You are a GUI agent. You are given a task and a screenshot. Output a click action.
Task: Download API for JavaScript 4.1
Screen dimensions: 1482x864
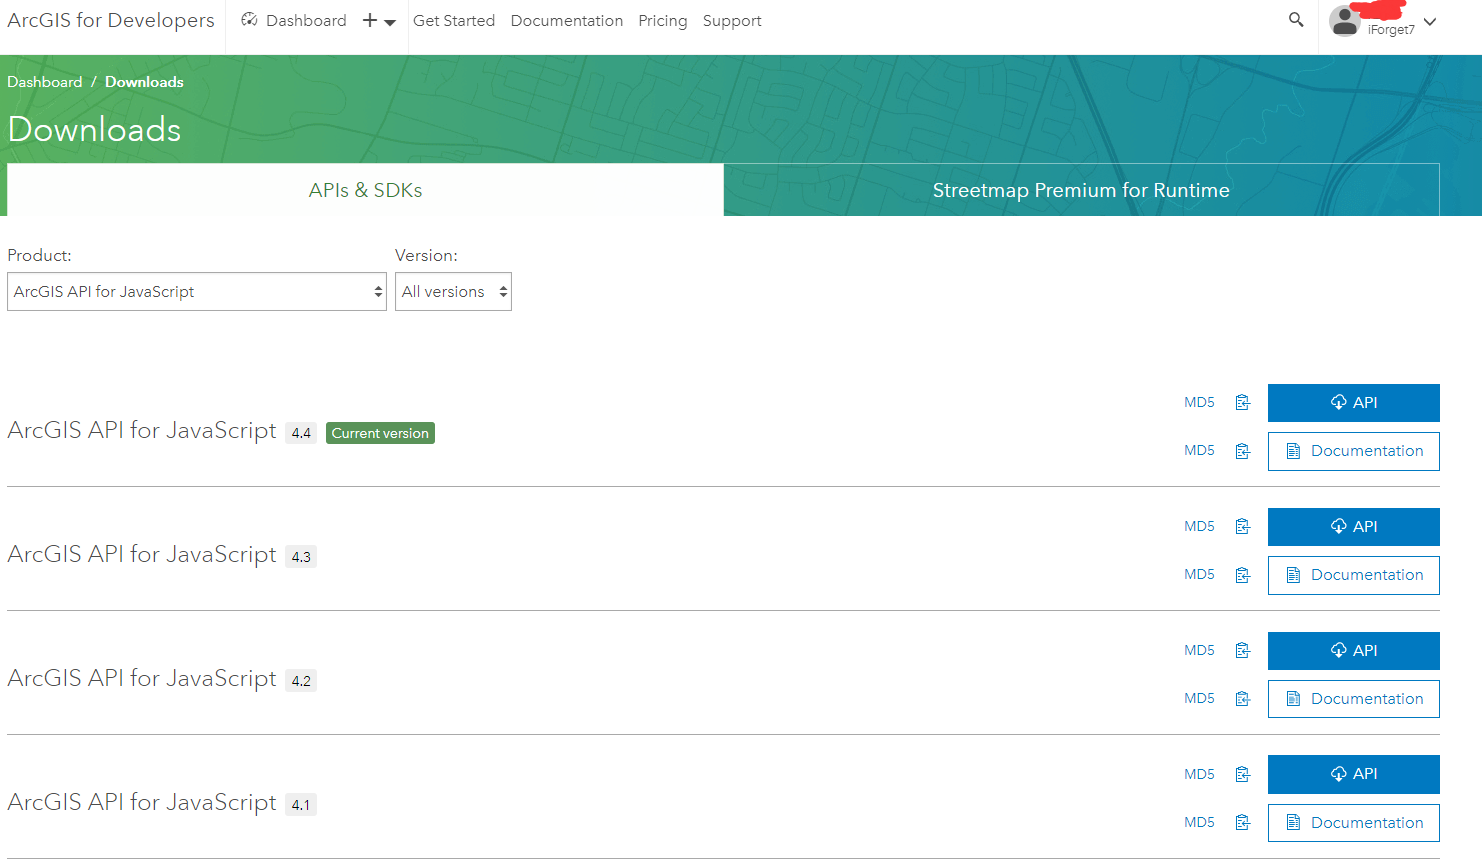click(1354, 774)
